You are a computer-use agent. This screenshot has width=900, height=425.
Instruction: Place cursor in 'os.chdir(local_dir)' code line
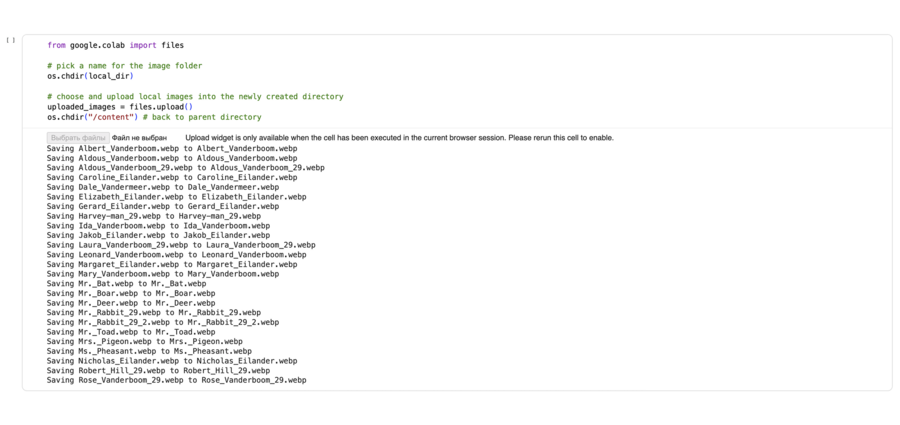[x=90, y=76]
